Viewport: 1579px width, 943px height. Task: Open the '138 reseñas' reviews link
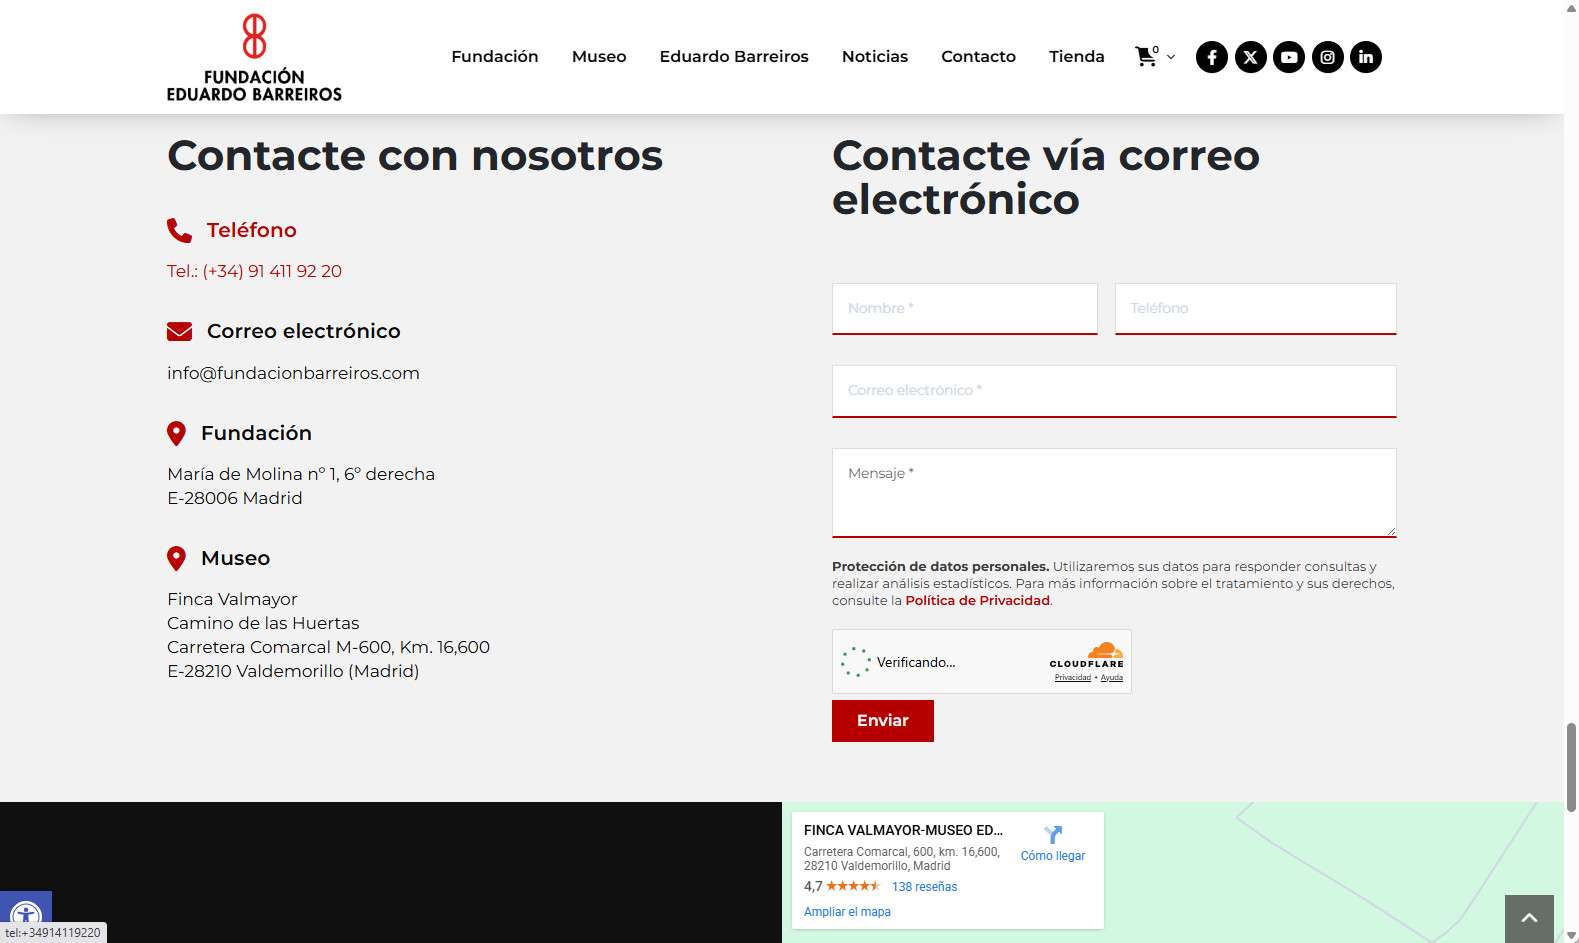coord(924,887)
